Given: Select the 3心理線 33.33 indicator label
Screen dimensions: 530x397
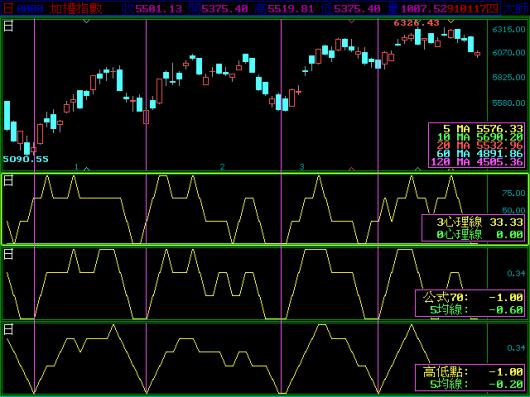Looking at the screenshot, I should coord(480,222).
